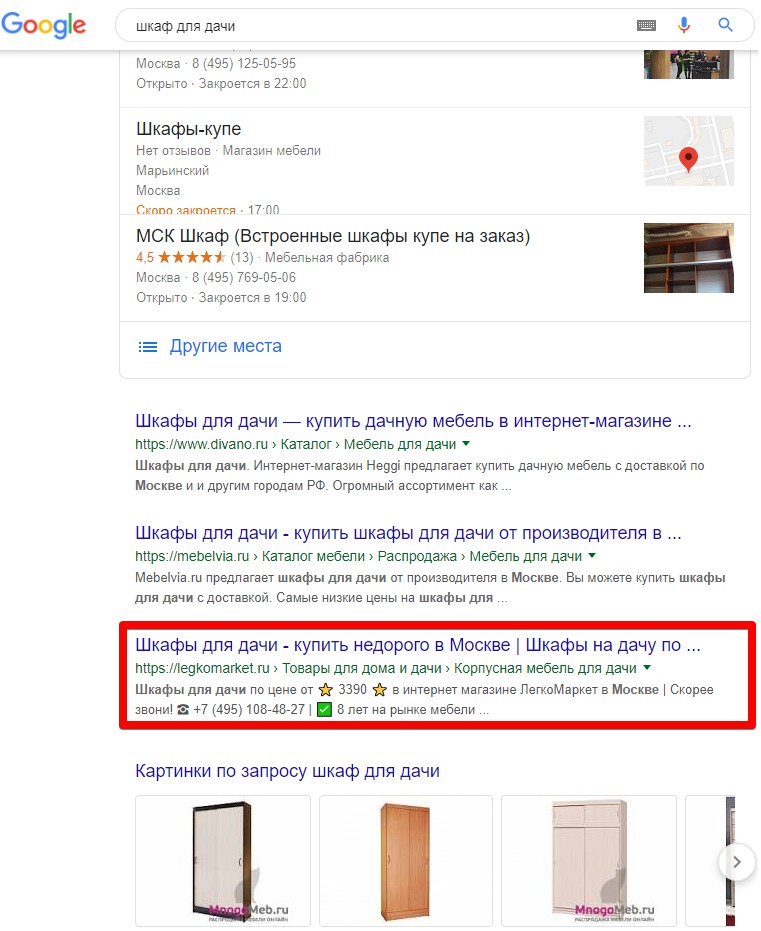Open the ЛегкоМаркет купить недорого result
This screenshot has width=761, height=931.
point(418,645)
